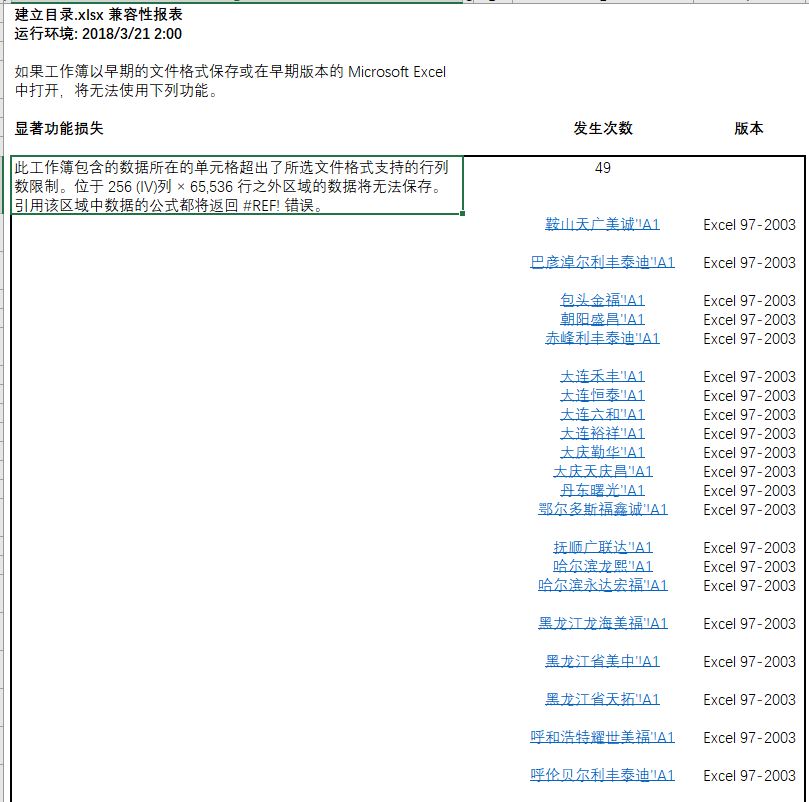The height and width of the screenshot is (802, 809).
Task: Follow the 巴彦淖尔利丰泰迪'!A1 link
Action: 602,263
